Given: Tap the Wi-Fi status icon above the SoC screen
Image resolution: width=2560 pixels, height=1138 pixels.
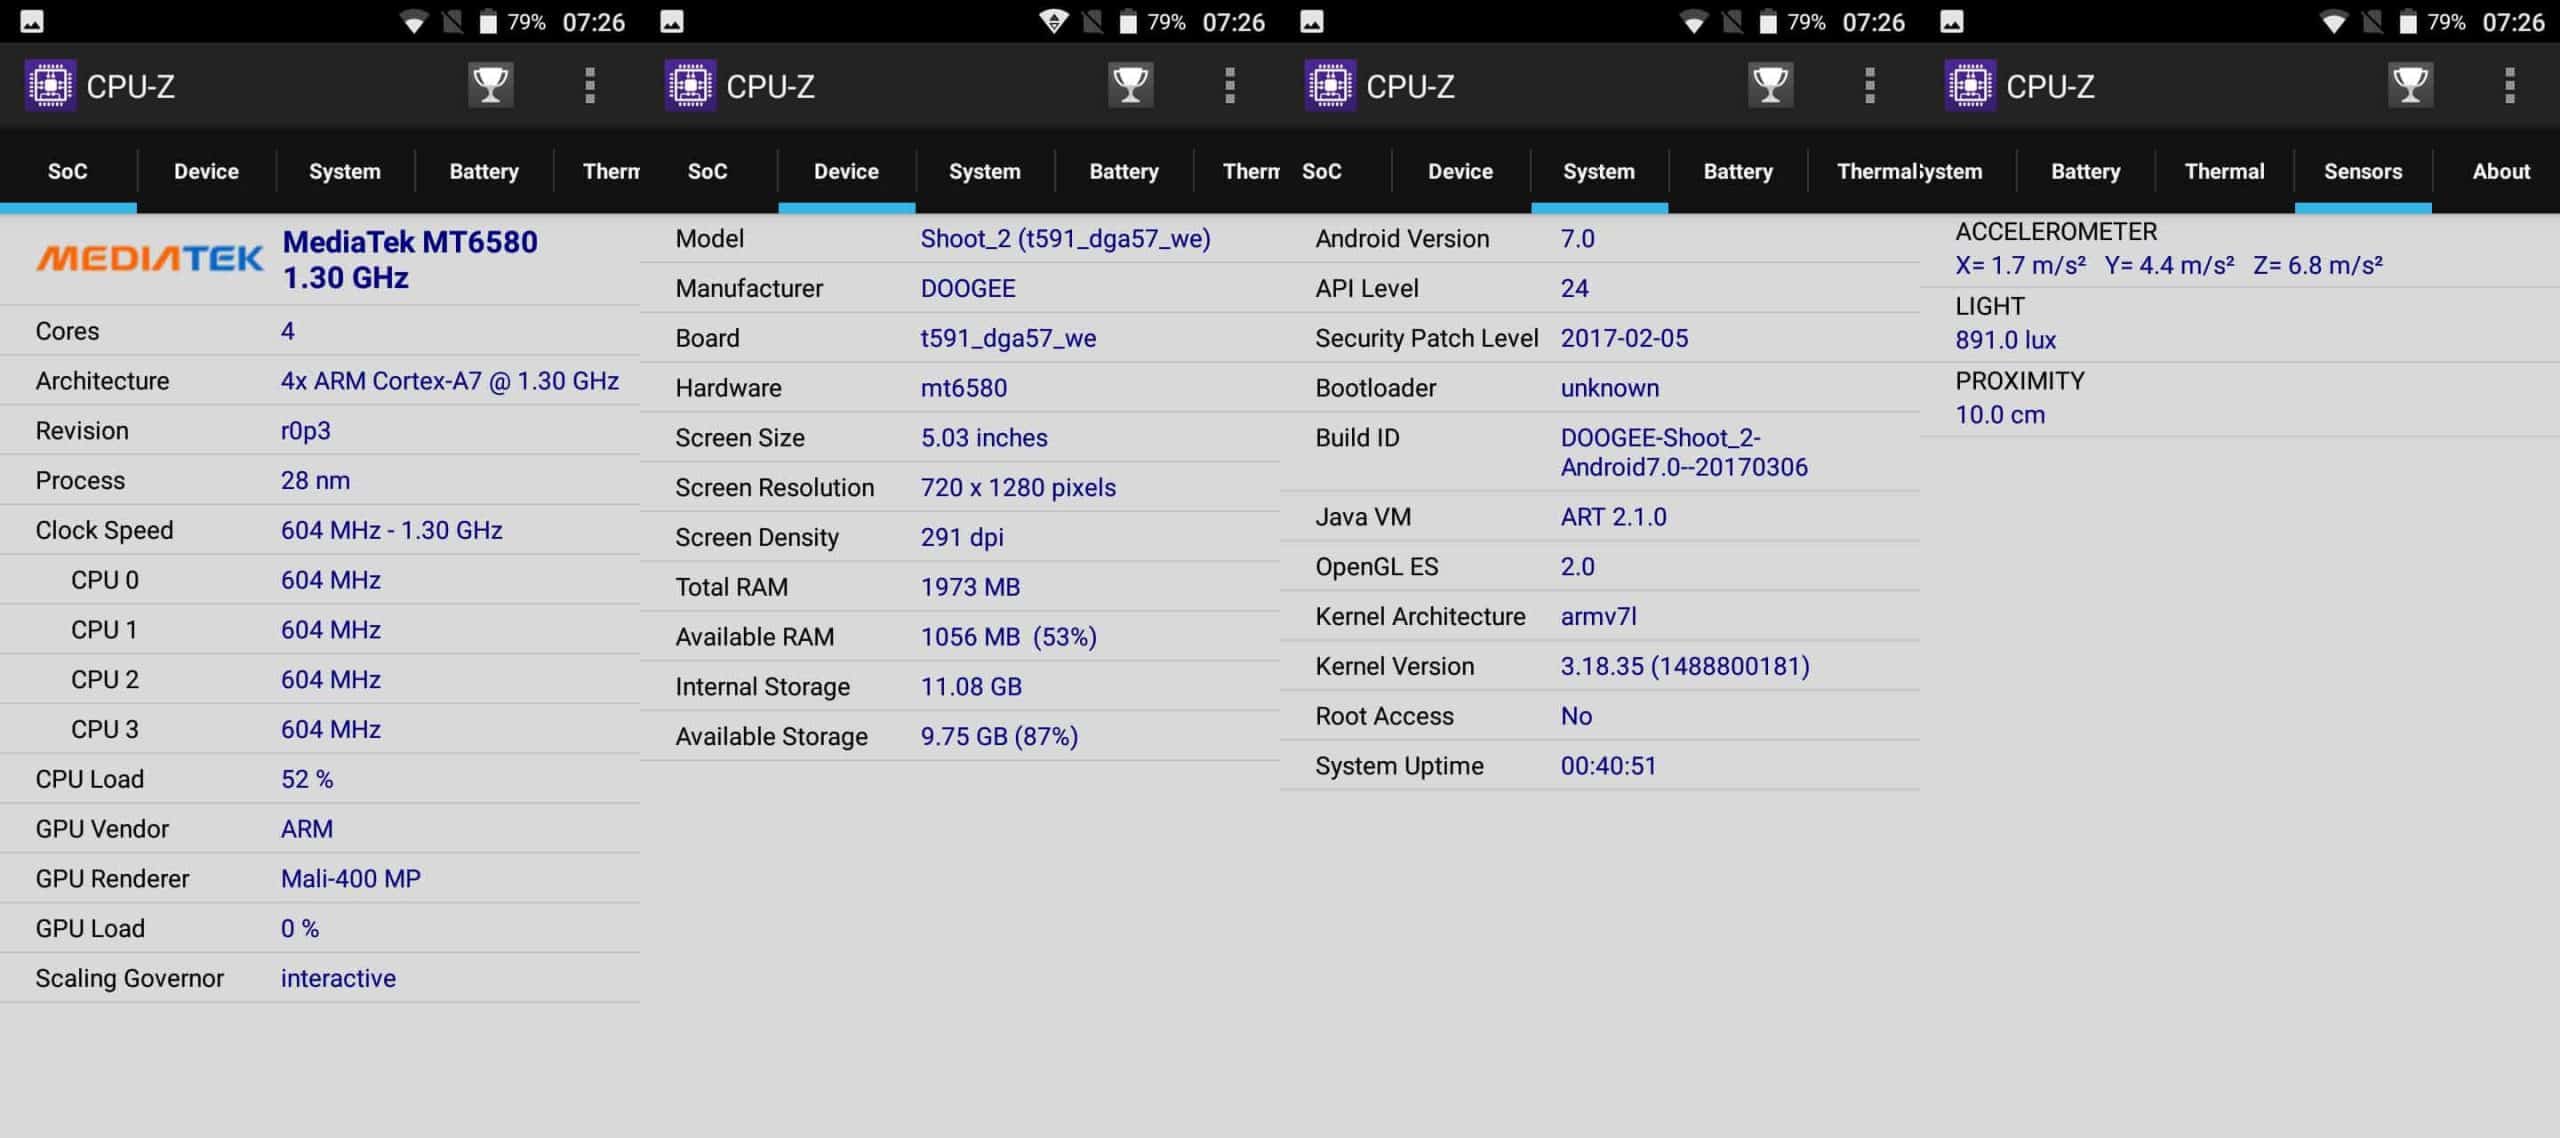Looking at the screenshot, I should pyautogui.click(x=413, y=22).
